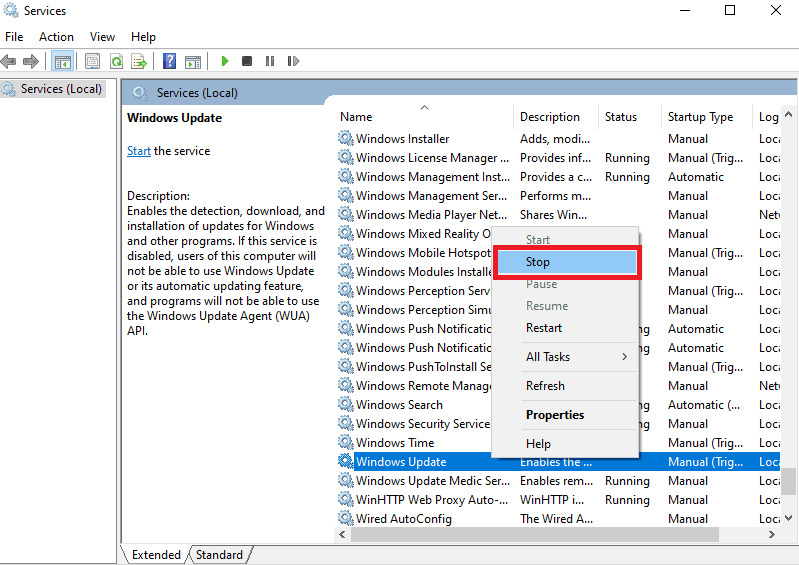Click gear icon beside Windows Installer
The width and height of the screenshot is (799, 565).
click(345, 138)
